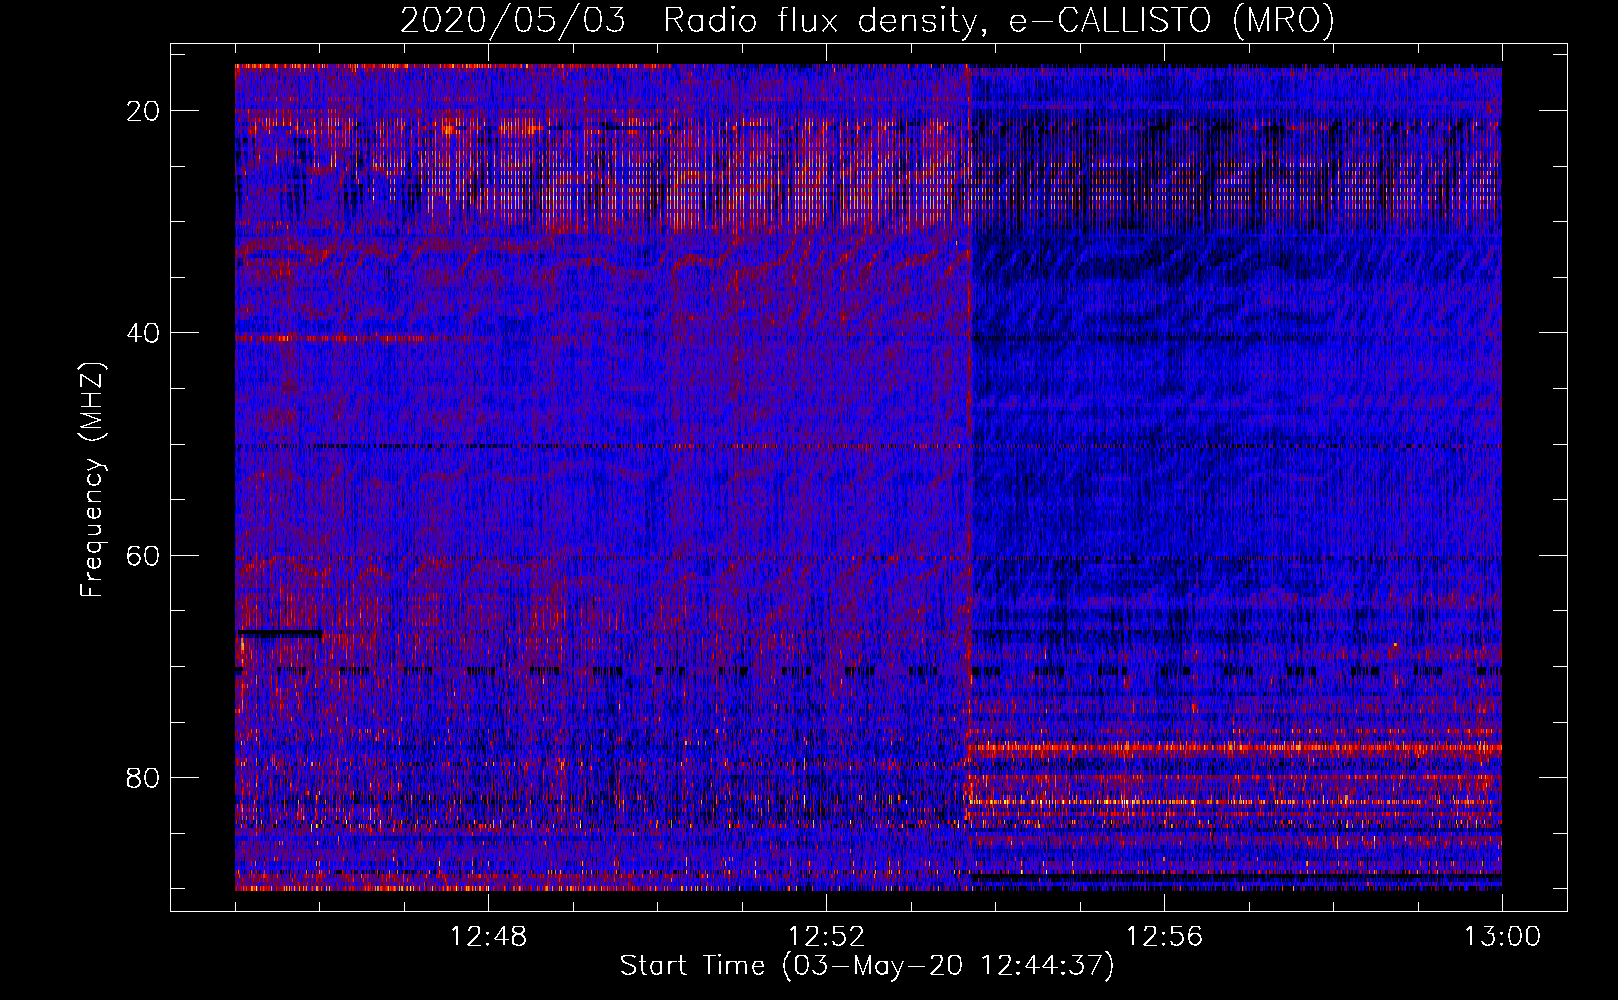Click the frequency tick label "80"

[144, 777]
